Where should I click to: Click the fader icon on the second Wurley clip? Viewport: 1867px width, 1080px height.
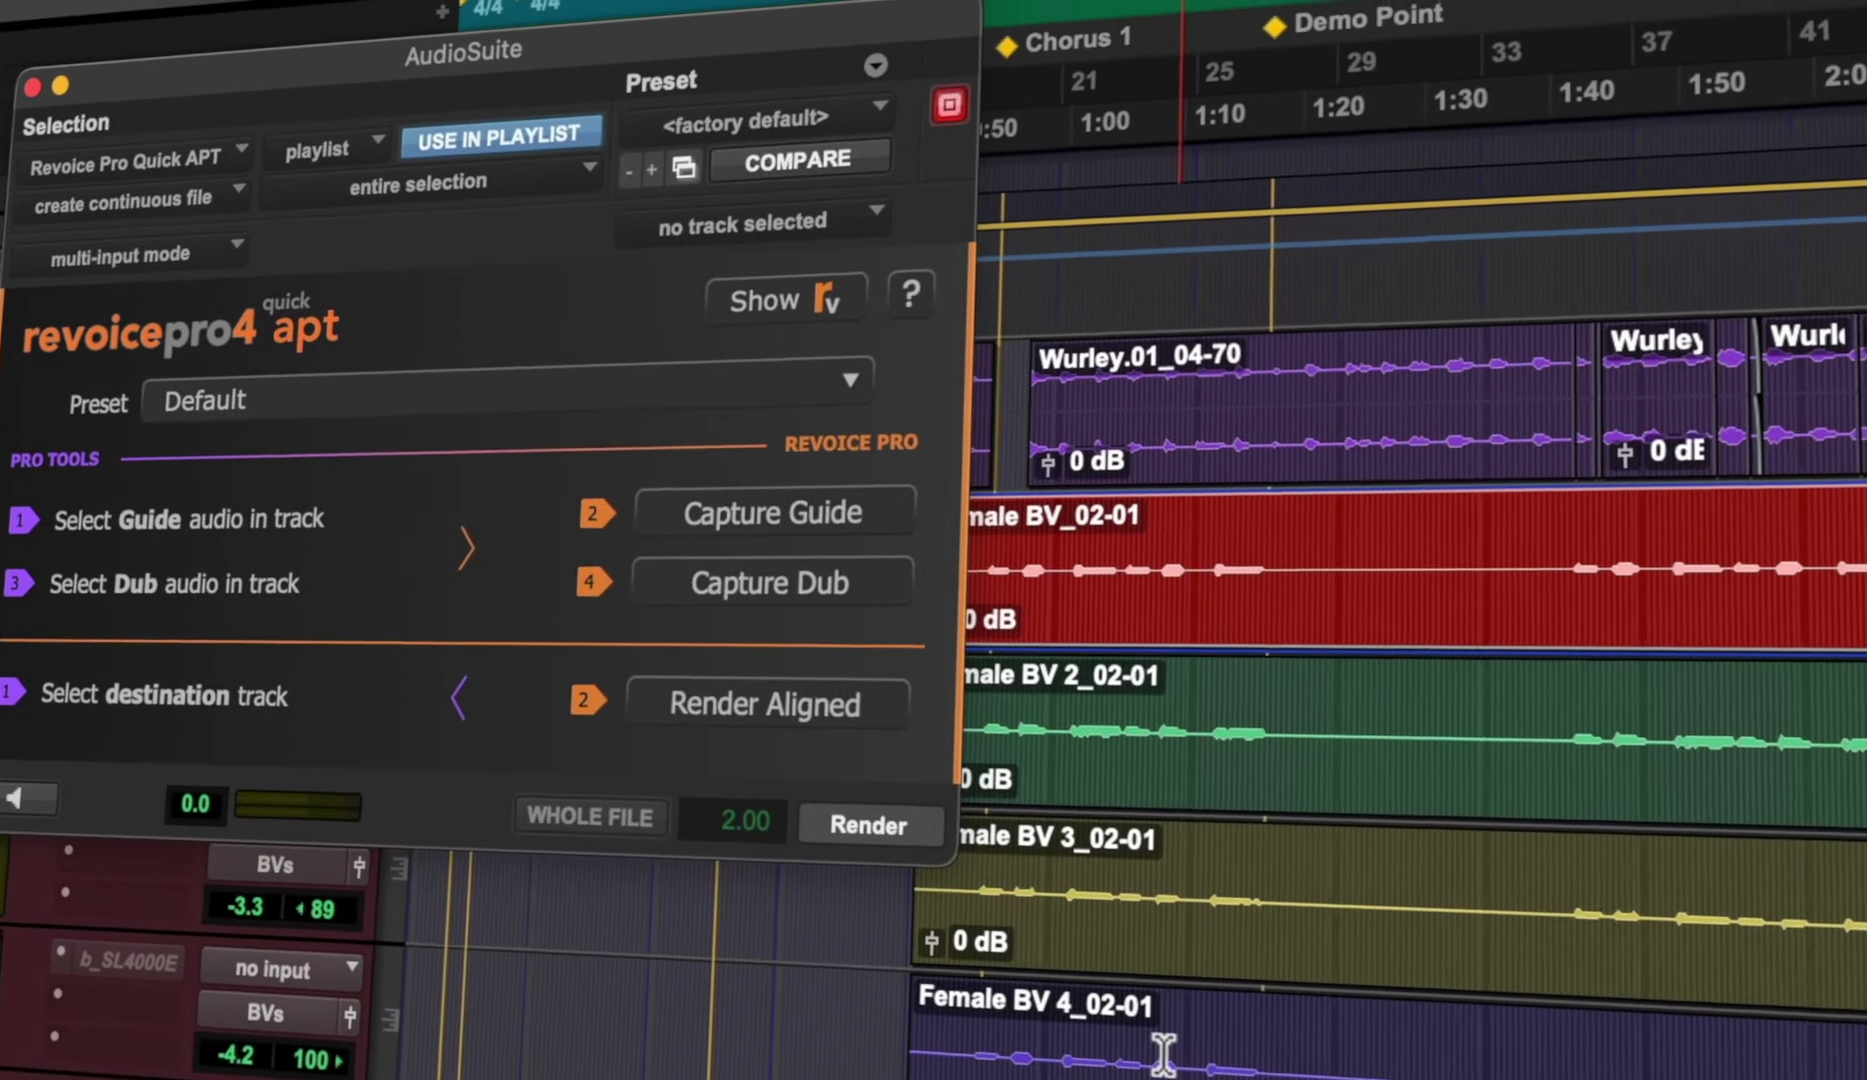[x=1625, y=454]
